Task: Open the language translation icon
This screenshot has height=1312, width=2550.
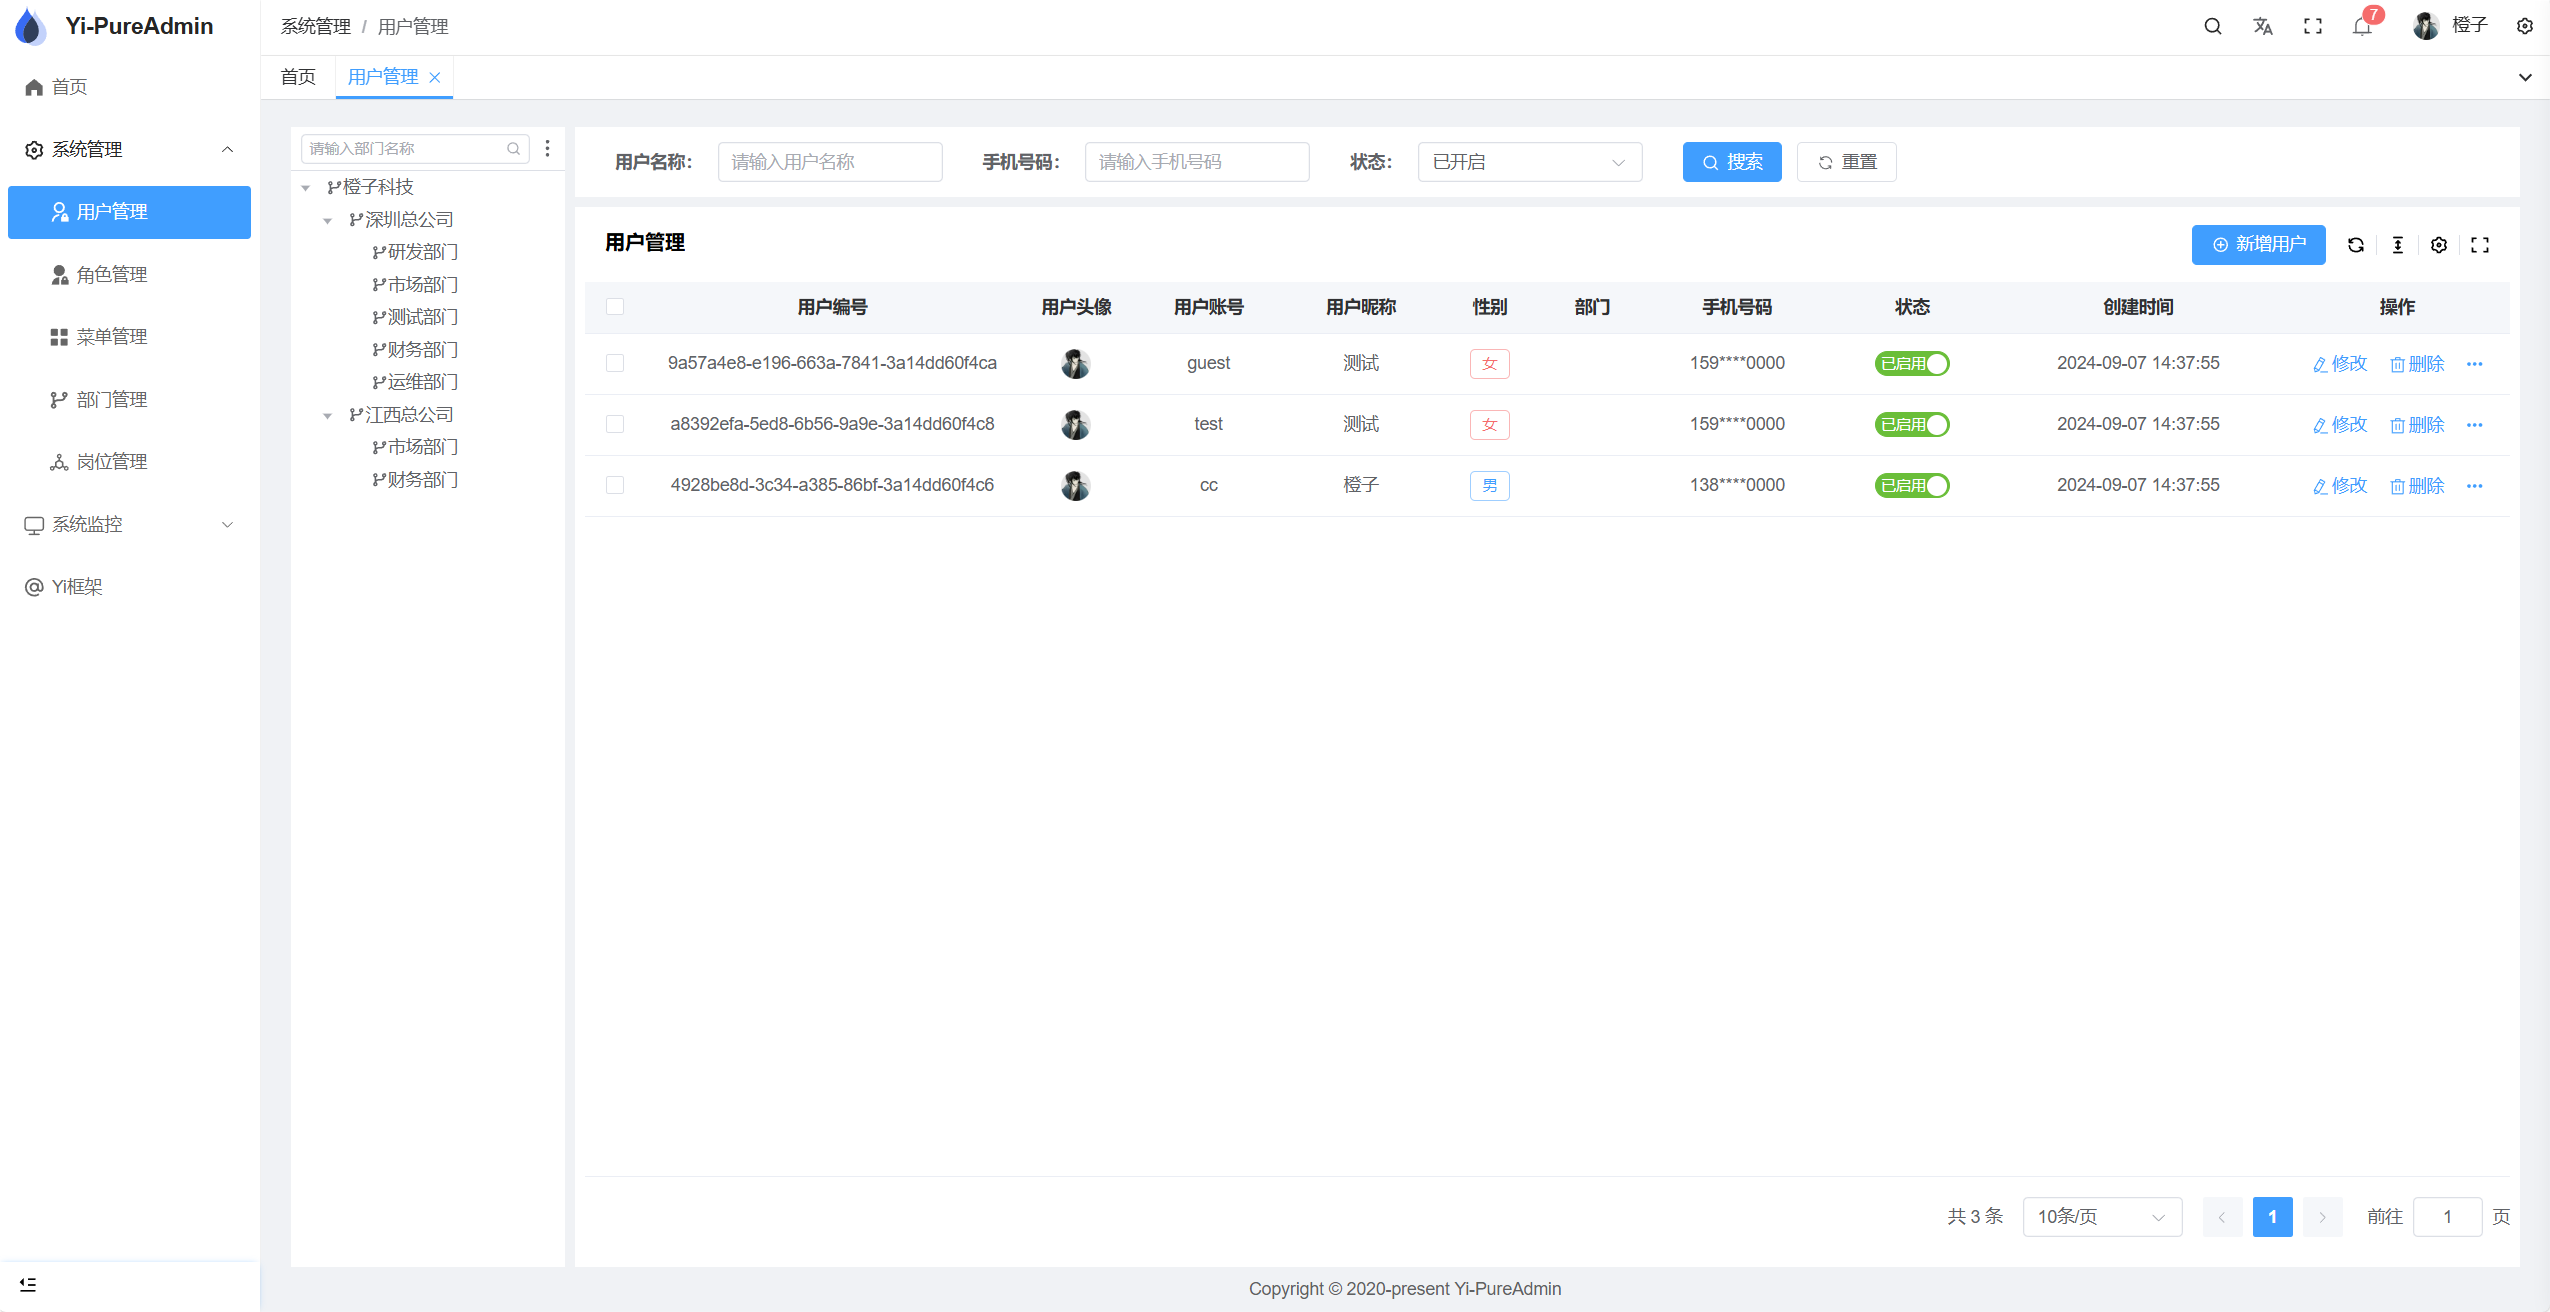Action: [x=2263, y=27]
